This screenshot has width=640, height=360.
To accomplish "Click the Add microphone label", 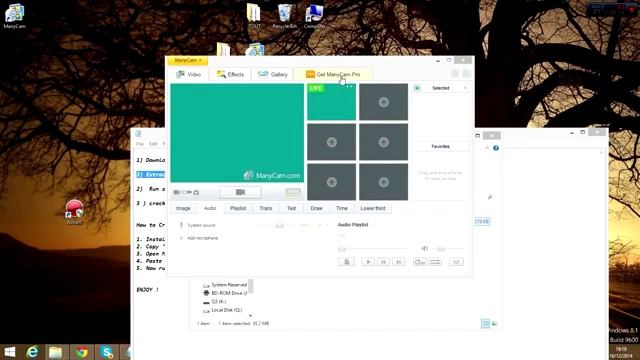I will 202,238.
